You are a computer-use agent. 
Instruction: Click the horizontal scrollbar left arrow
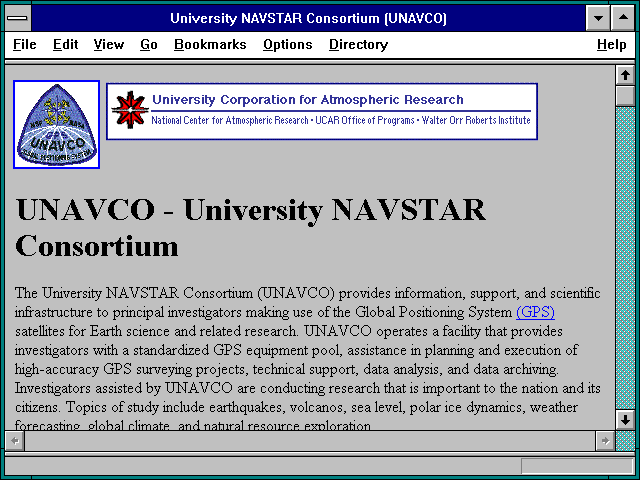tap(15, 441)
